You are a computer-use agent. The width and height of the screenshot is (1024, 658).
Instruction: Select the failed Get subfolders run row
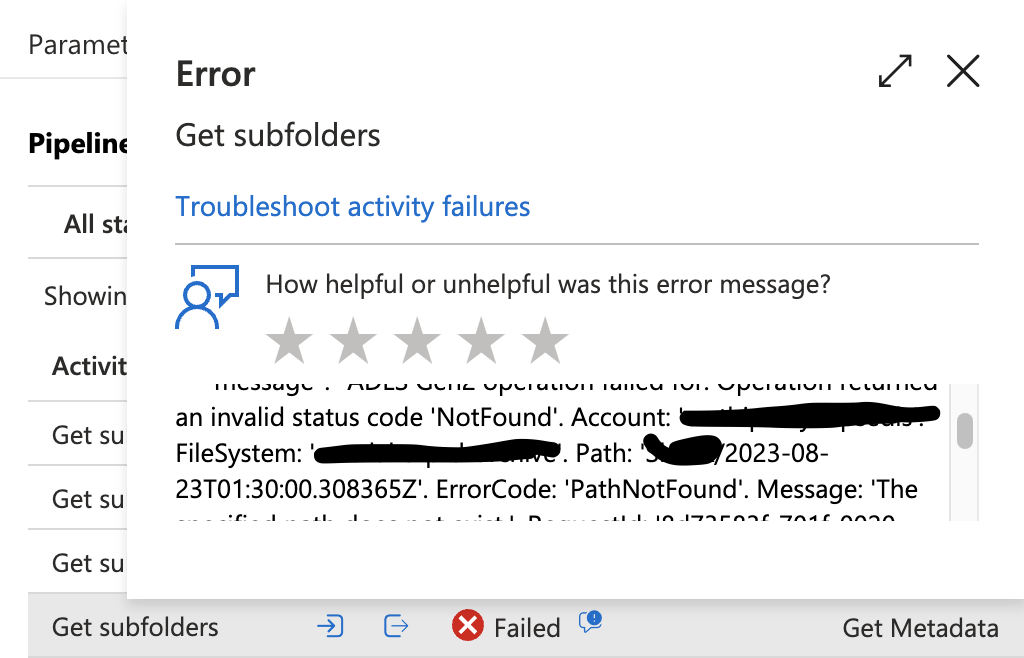pos(135,626)
